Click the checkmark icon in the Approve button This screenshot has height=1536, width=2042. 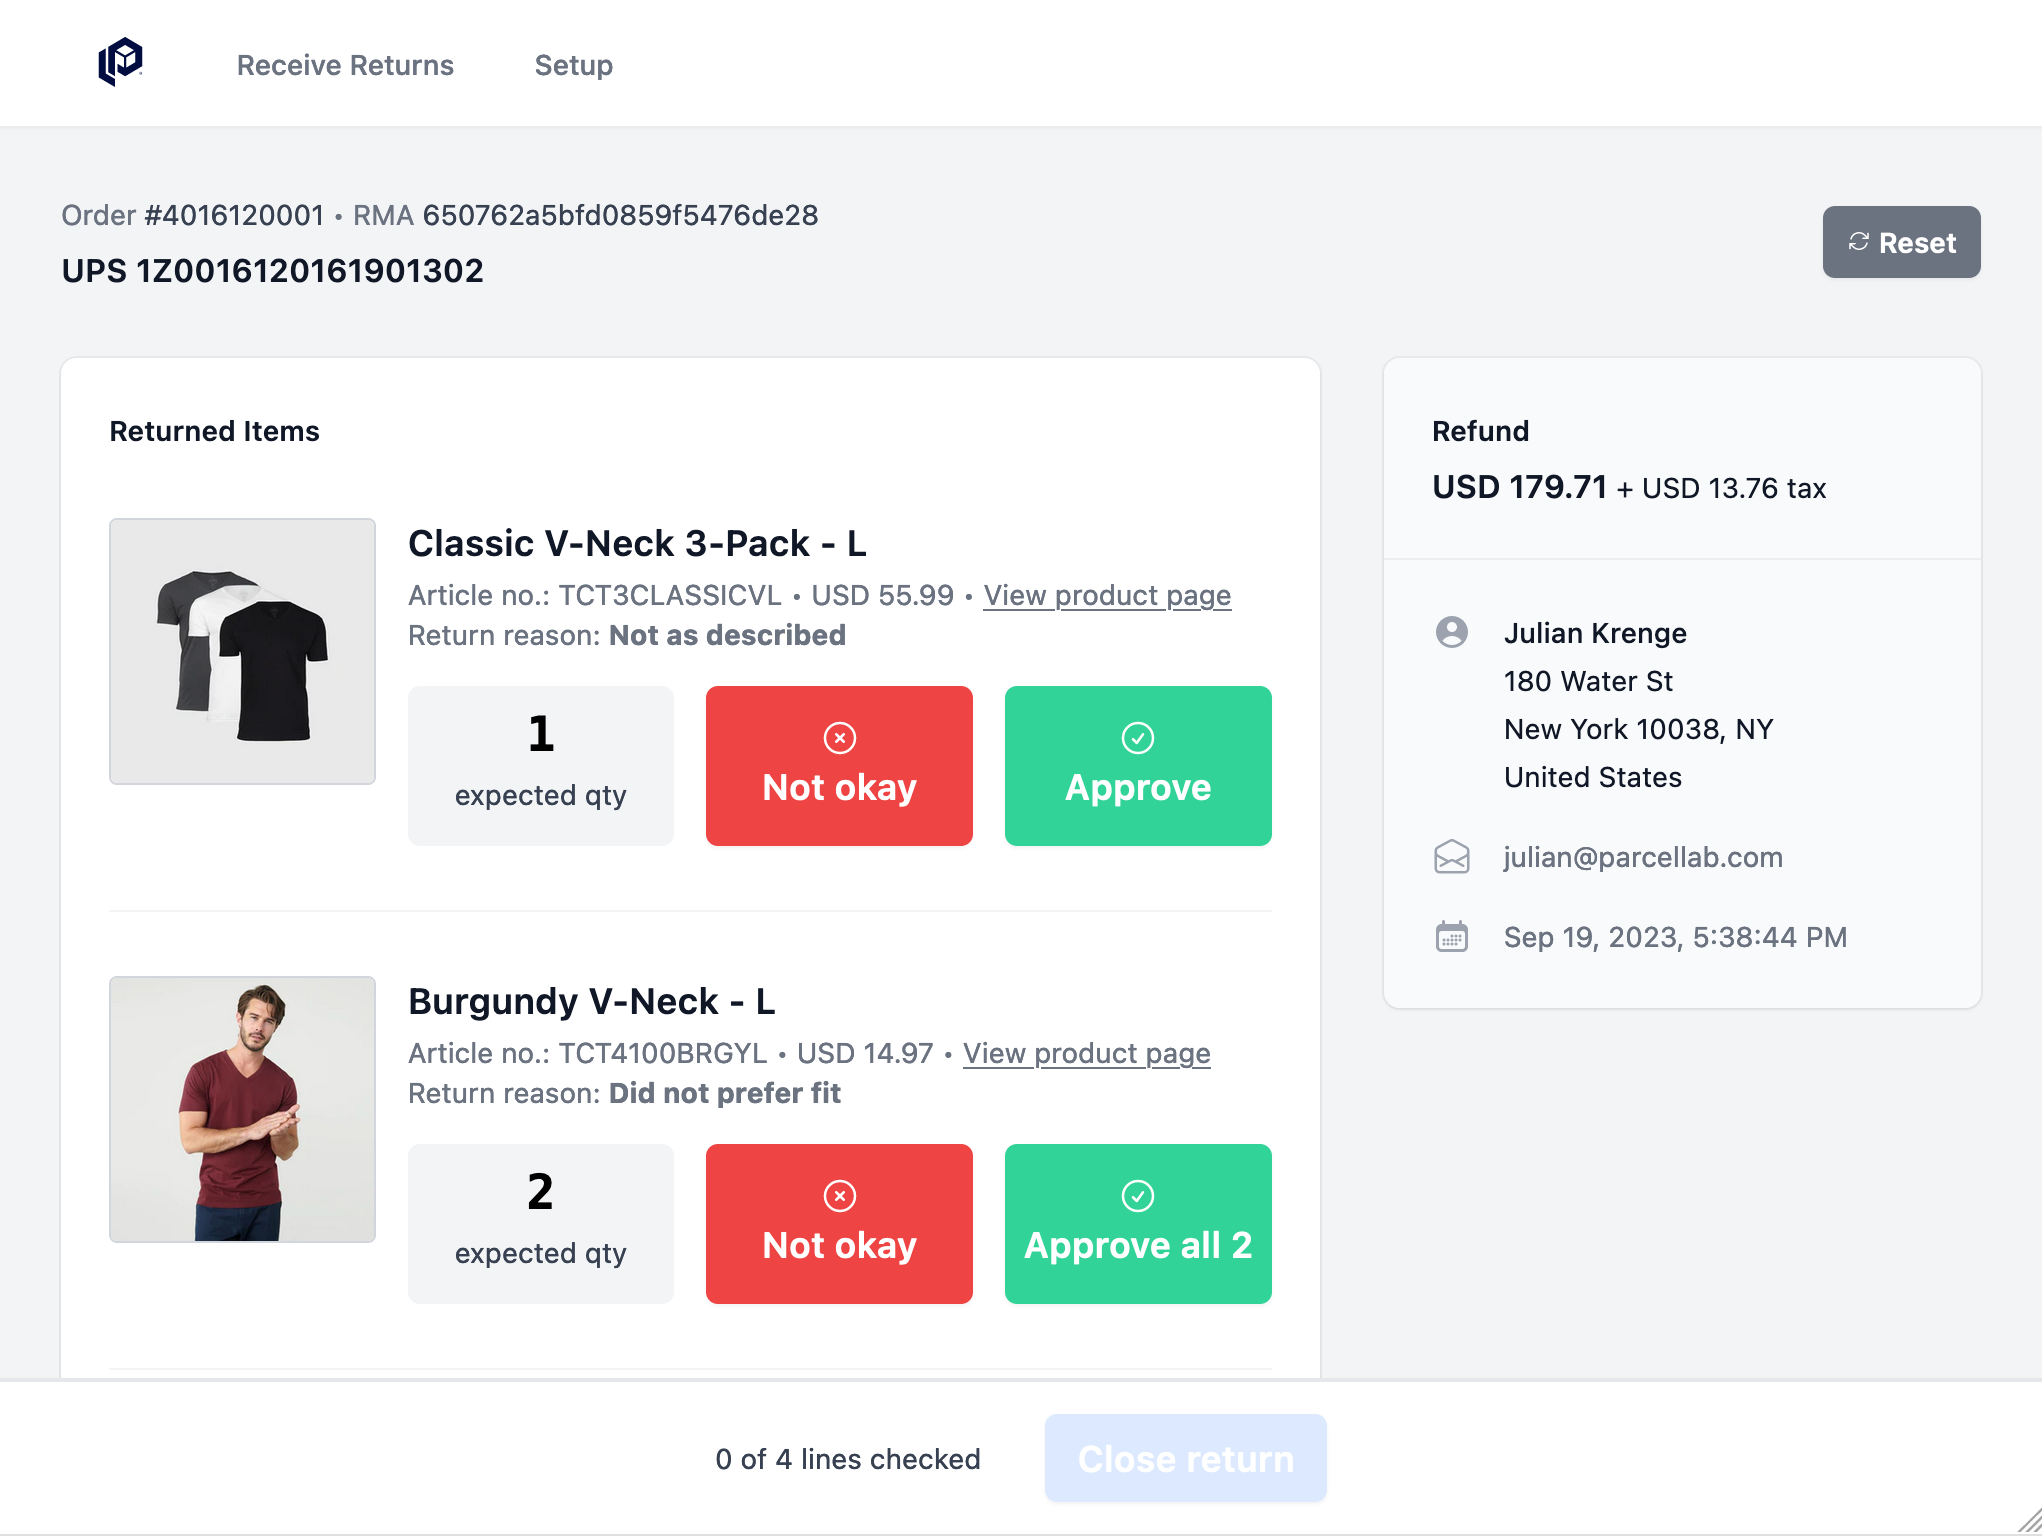point(1137,737)
